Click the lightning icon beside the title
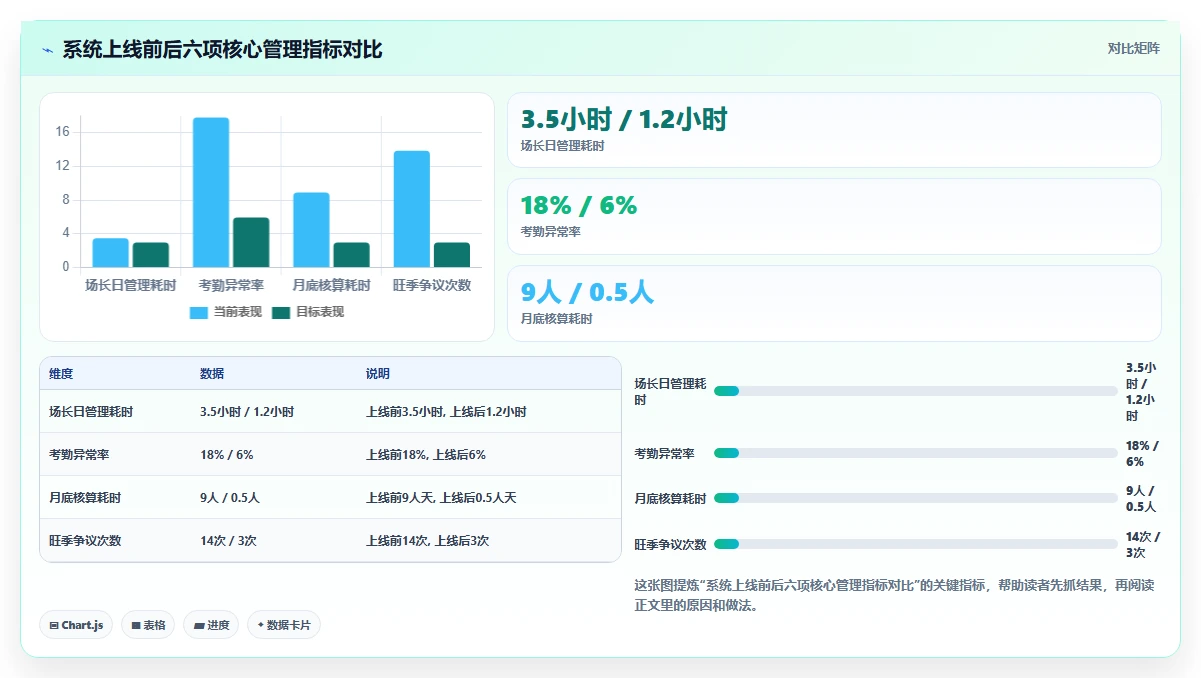Viewport: 1201px width, 678px height. tap(47, 50)
